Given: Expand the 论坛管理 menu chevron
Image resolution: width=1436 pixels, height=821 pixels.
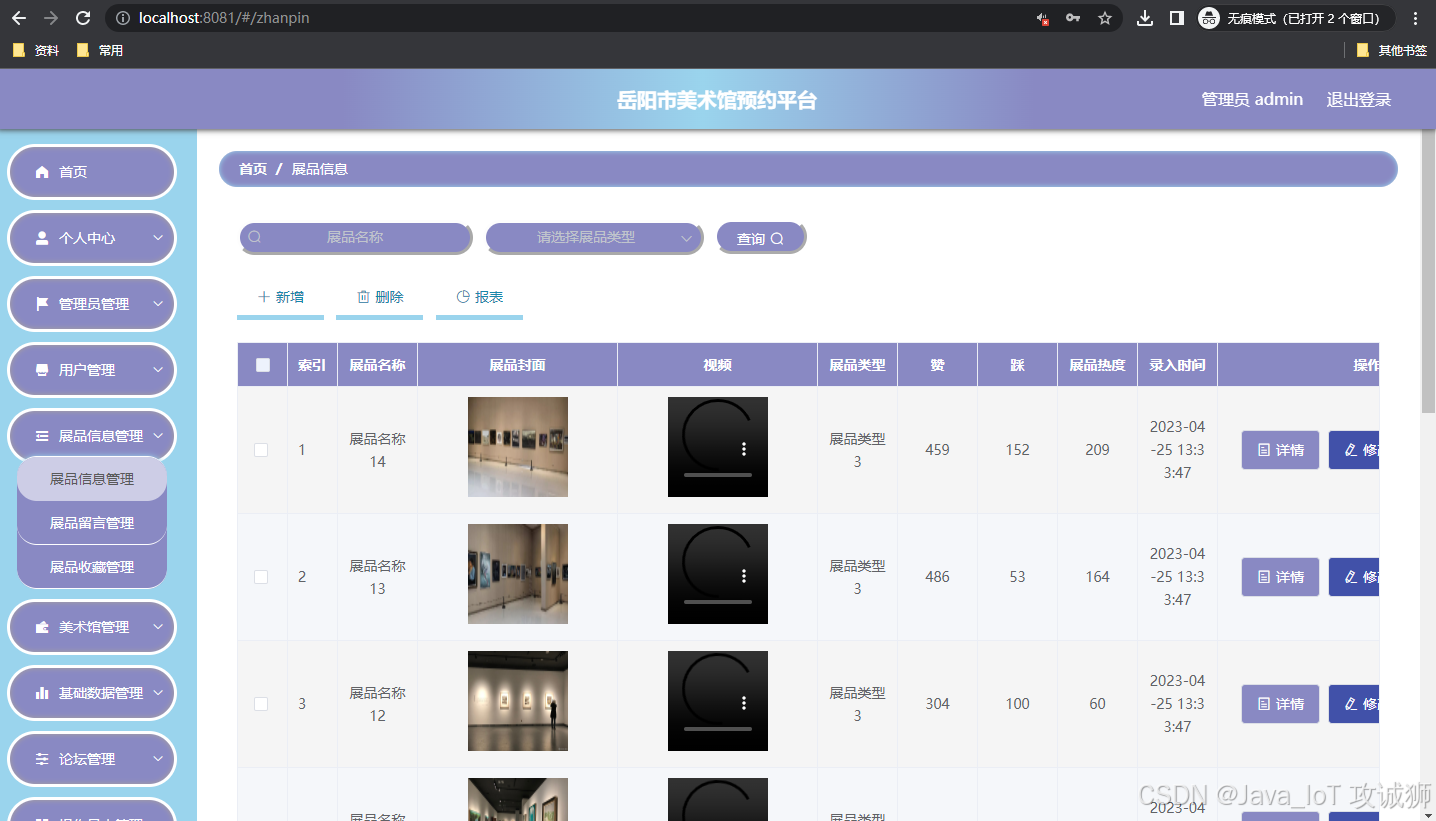Looking at the screenshot, I should click(x=158, y=759).
